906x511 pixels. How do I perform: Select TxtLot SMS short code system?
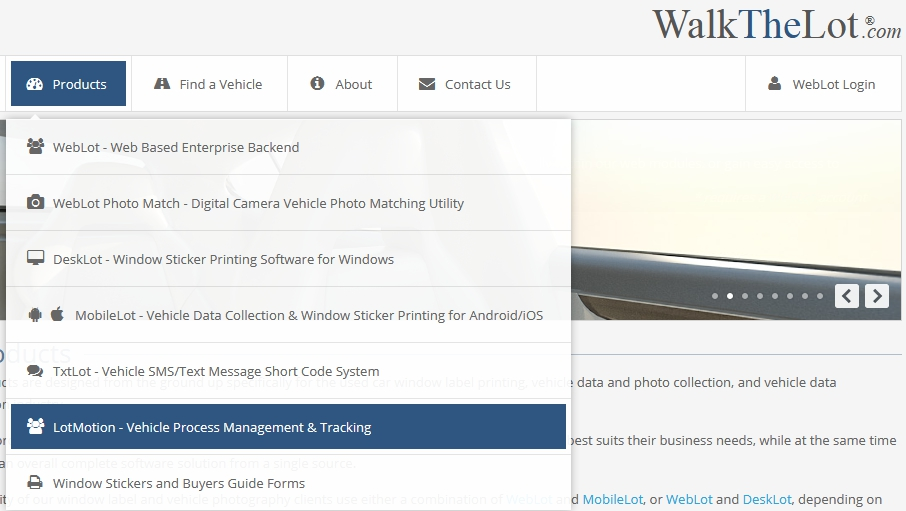[x=288, y=371]
